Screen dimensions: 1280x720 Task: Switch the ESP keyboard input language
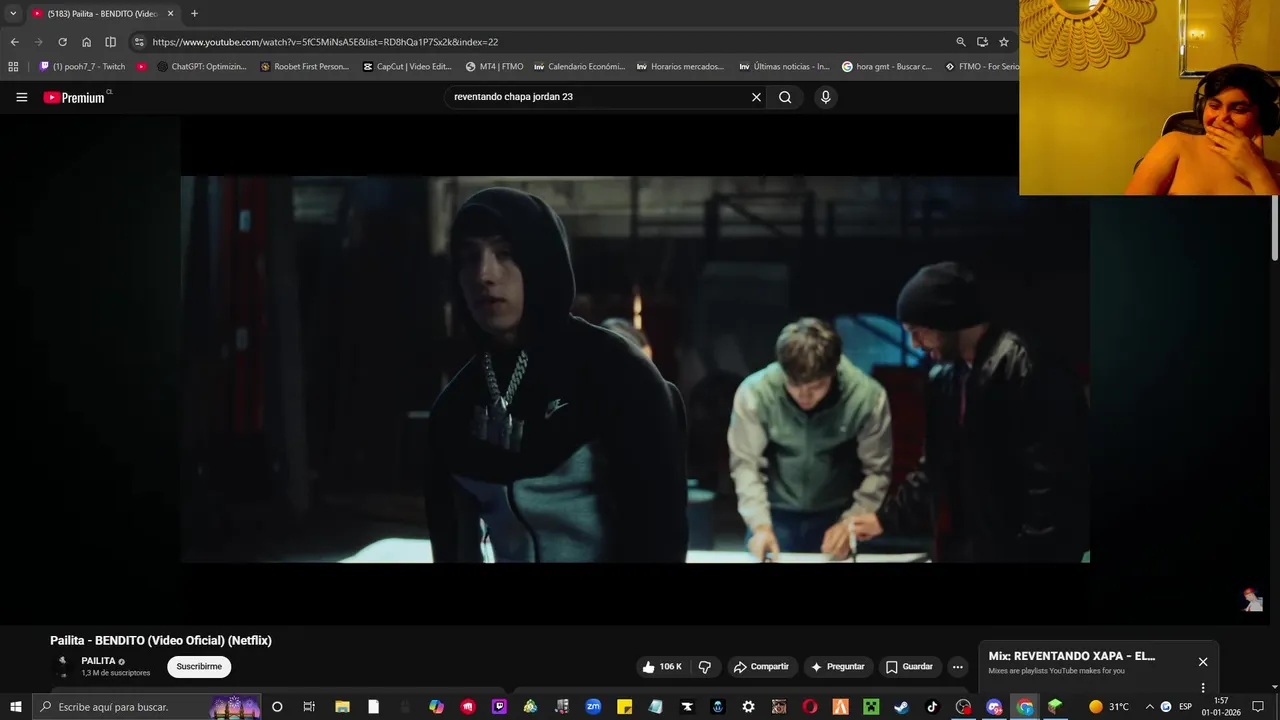click(x=1186, y=707)
